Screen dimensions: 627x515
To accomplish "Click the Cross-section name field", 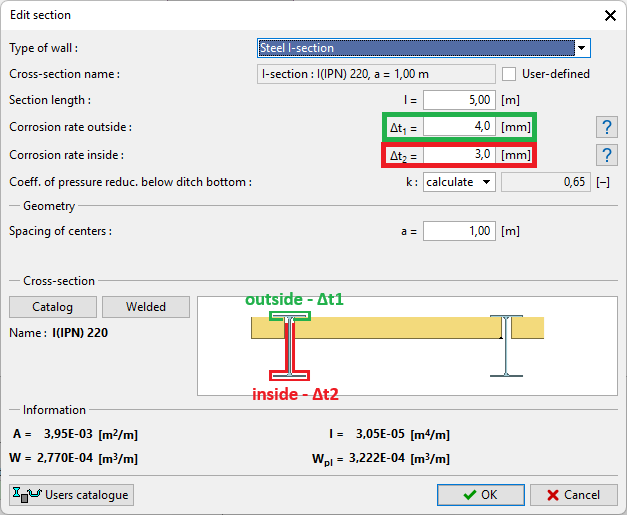I will (x=376, y=74).
